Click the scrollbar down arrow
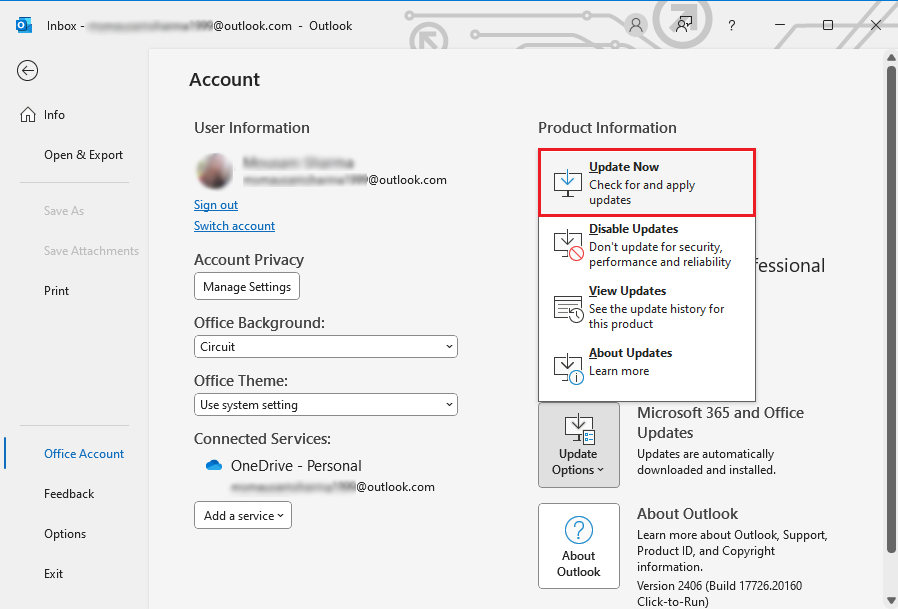This screenshot has width=898, height=609. point(891,600)
